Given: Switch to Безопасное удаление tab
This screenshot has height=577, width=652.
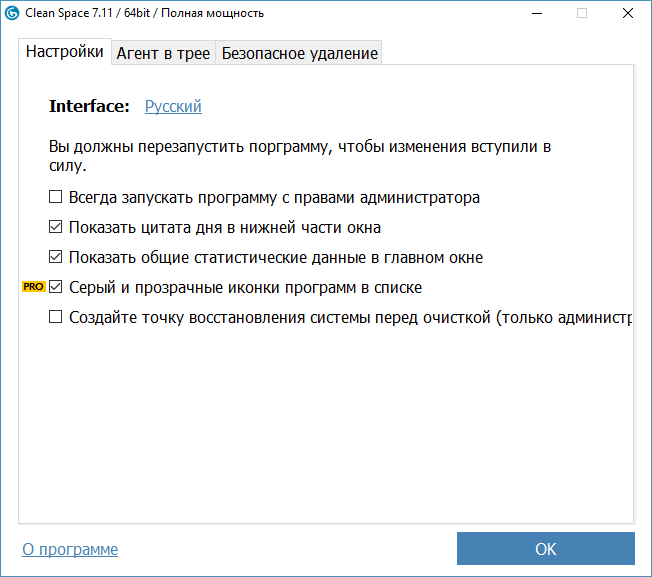Looking at the screenshot, I should tap(299, 53).
